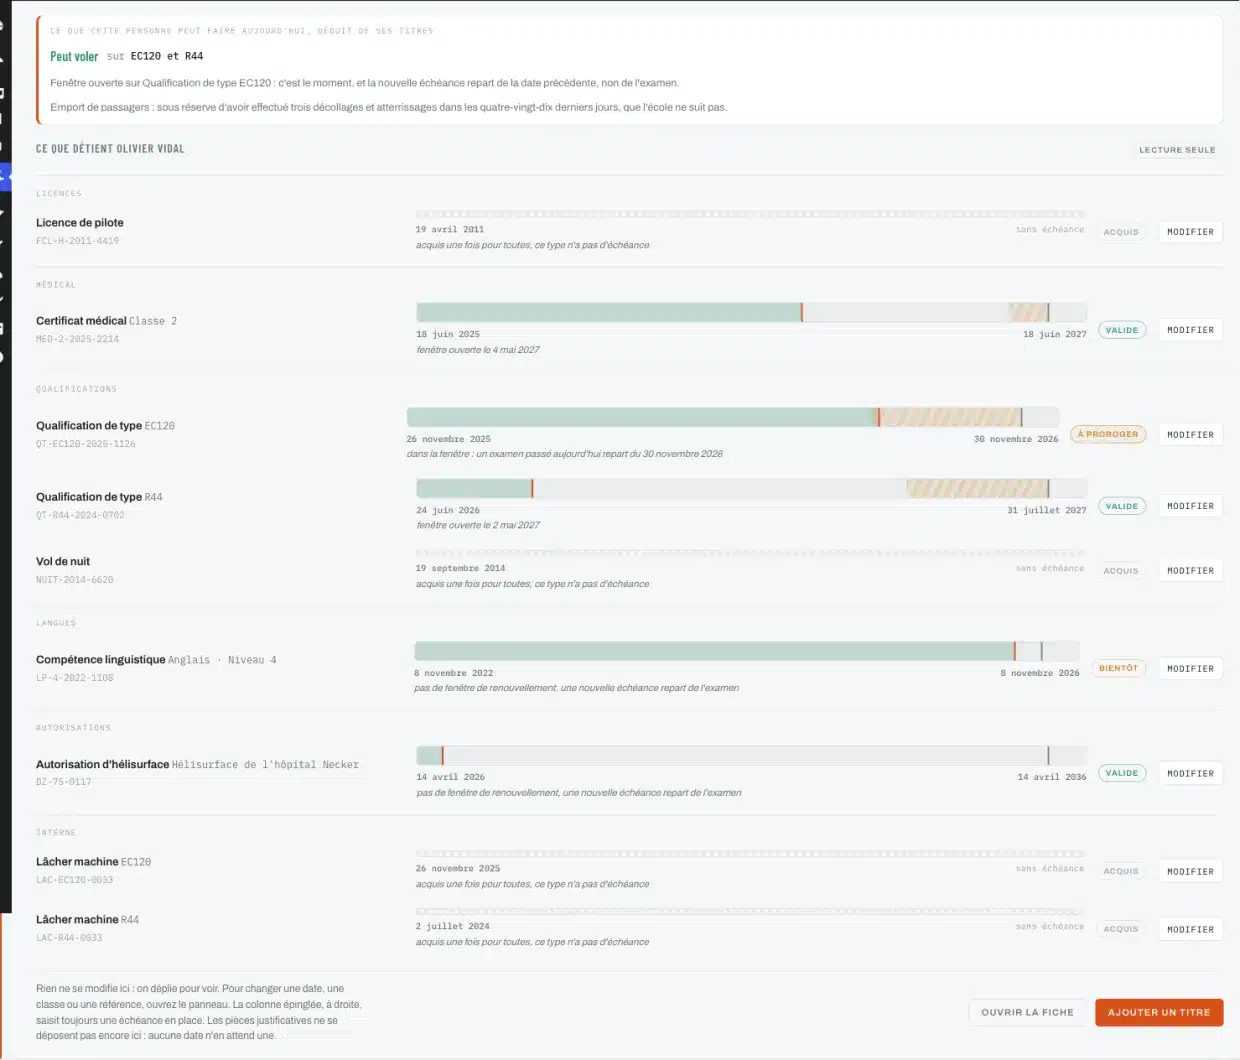Screen dimensions: 1240x1060
Task: Click the Valide badge for Autorisation d'hélisurface
Action: [x=1122, y=773]
